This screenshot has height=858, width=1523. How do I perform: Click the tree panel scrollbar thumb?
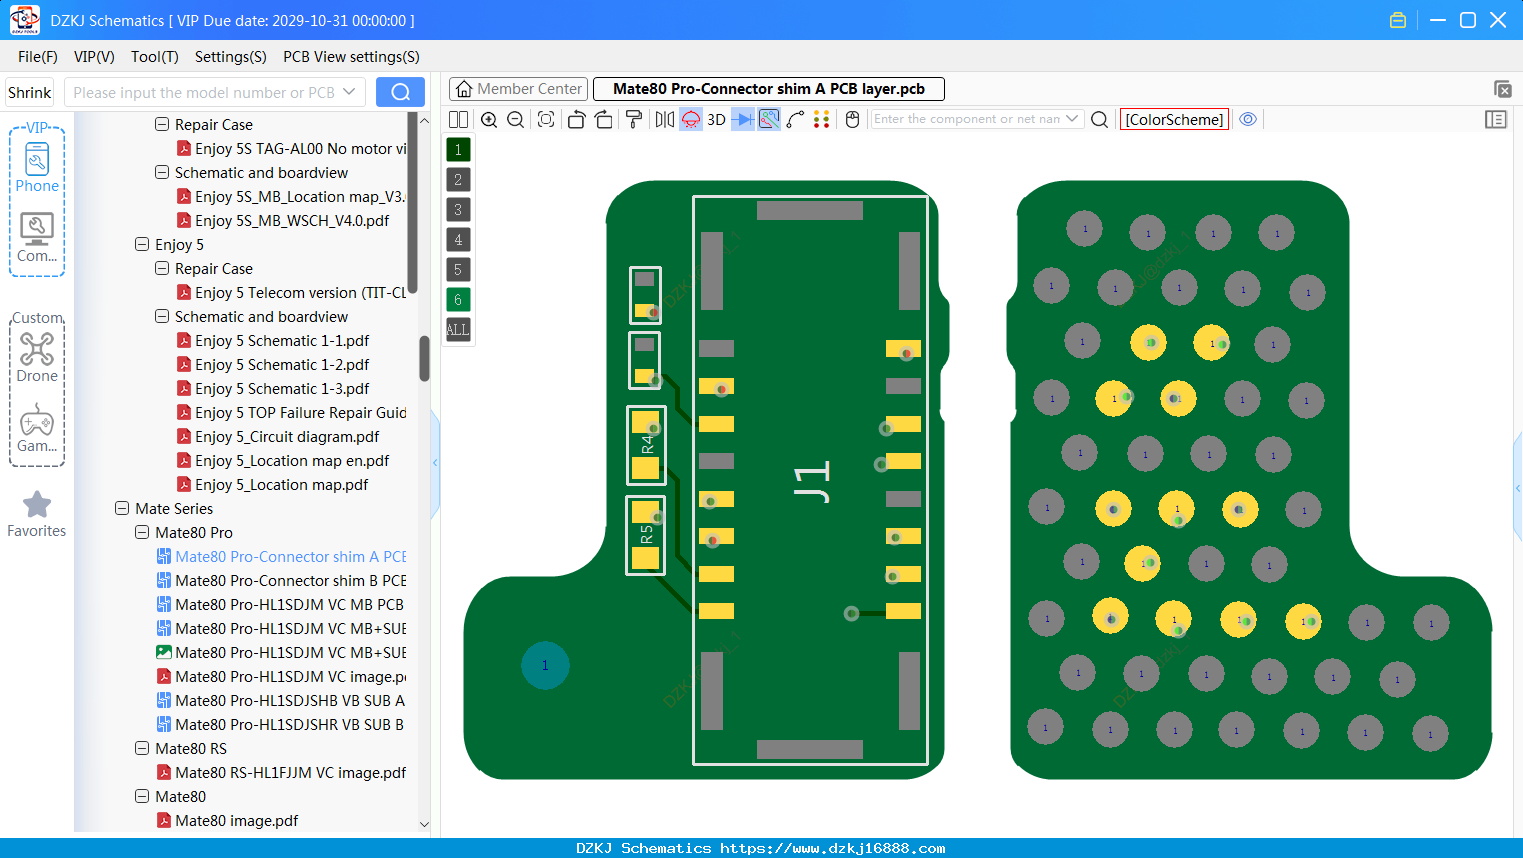[424, 358]
